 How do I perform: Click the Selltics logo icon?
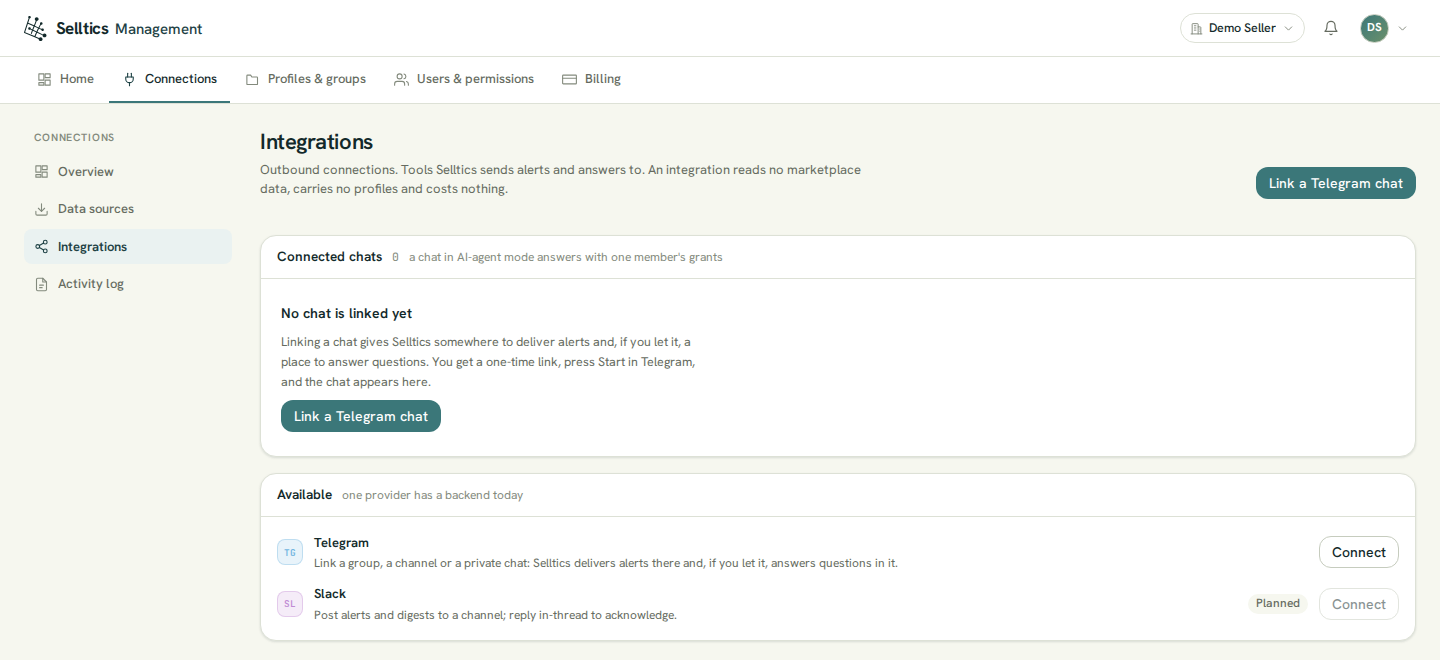[35, 28]
